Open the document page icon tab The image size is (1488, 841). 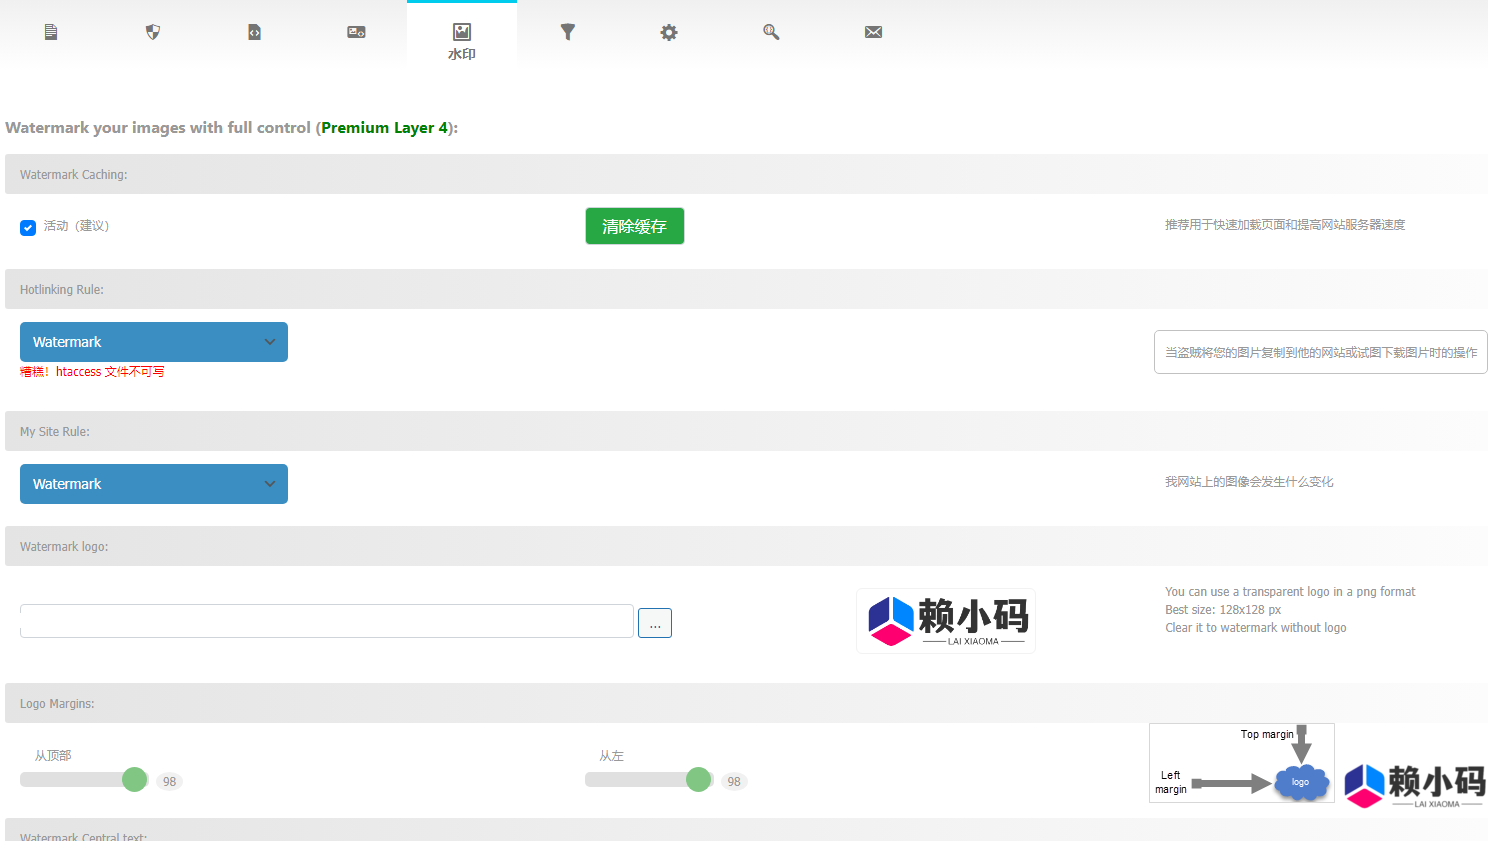click(51, 32)
